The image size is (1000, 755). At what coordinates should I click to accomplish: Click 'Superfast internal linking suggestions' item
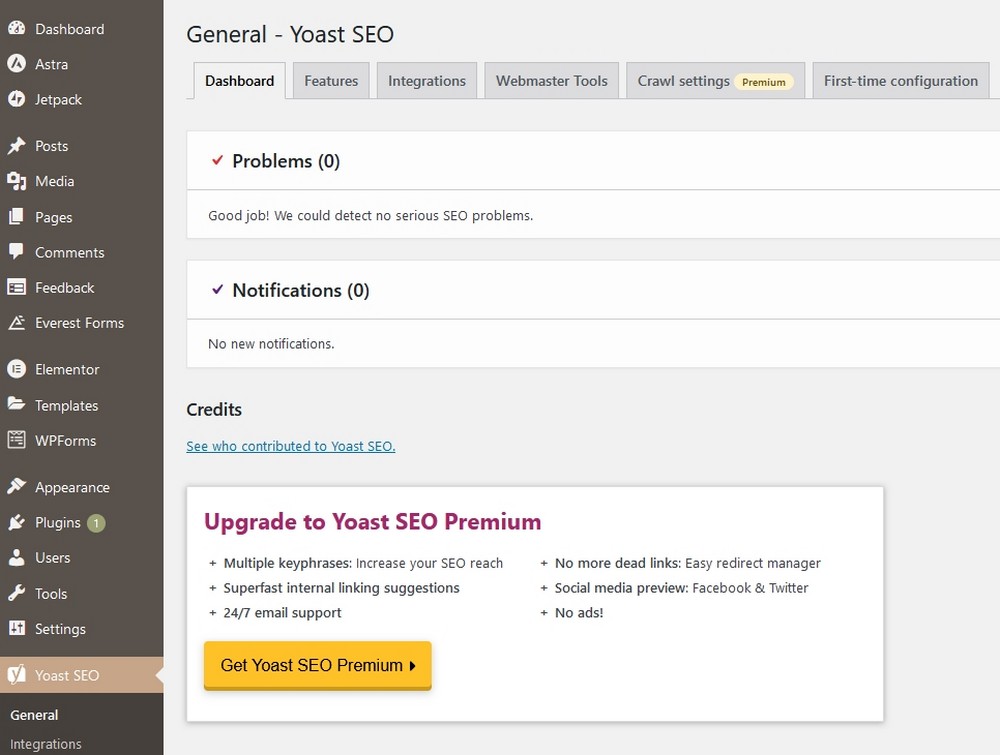tap(341, 588)
